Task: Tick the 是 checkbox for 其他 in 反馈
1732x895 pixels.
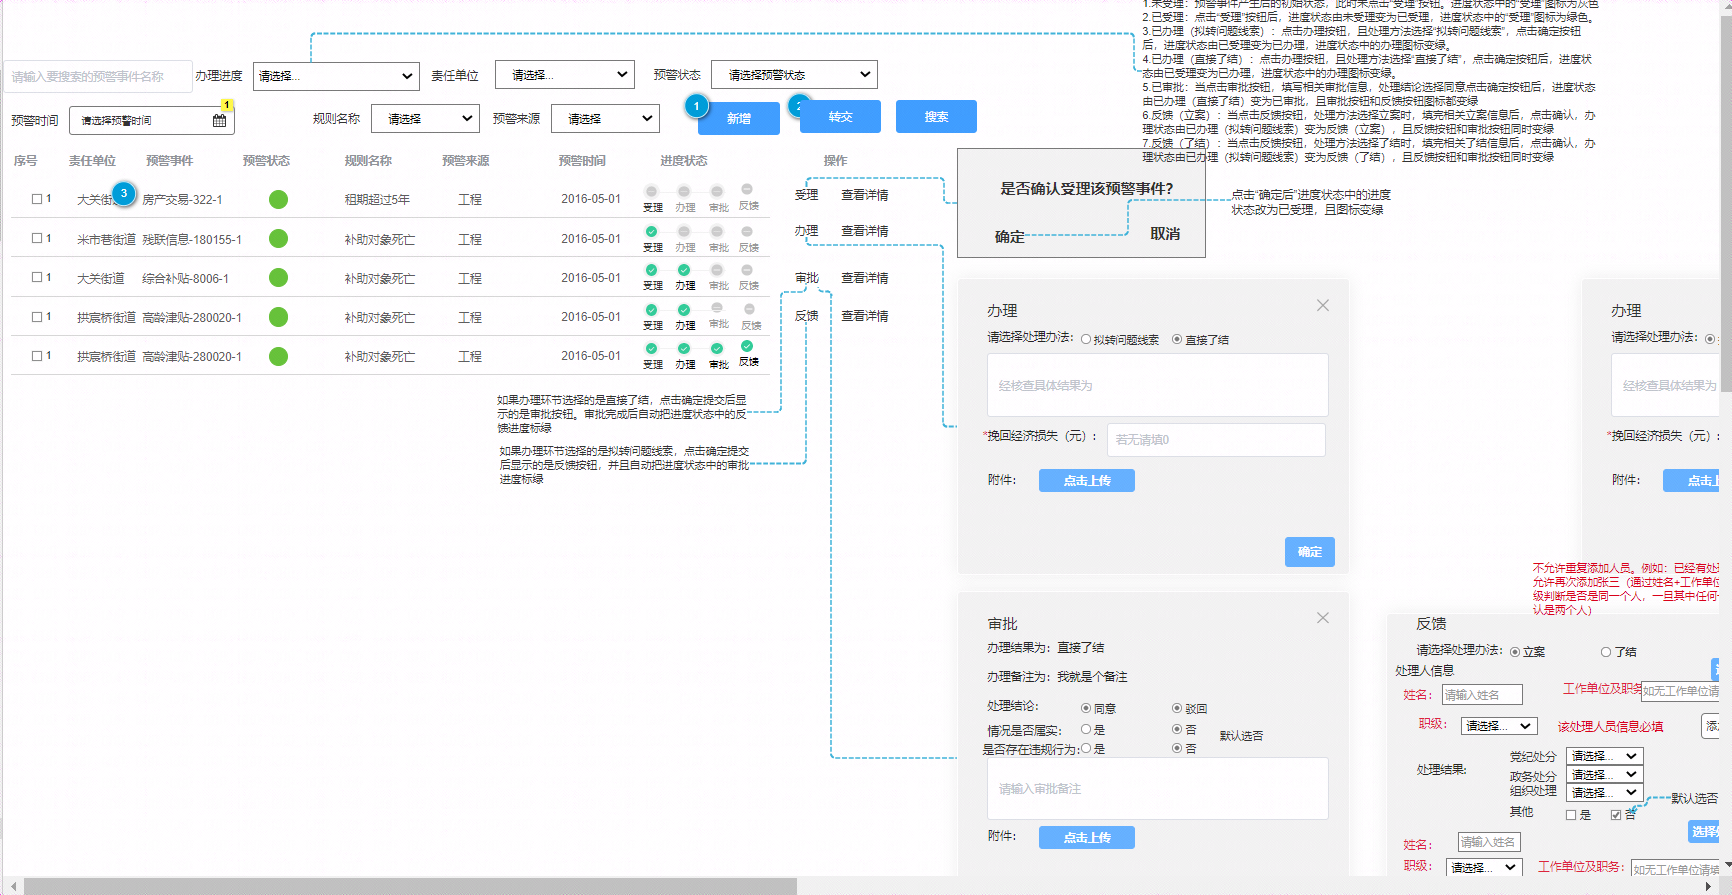Action: tap(1571, 815)
